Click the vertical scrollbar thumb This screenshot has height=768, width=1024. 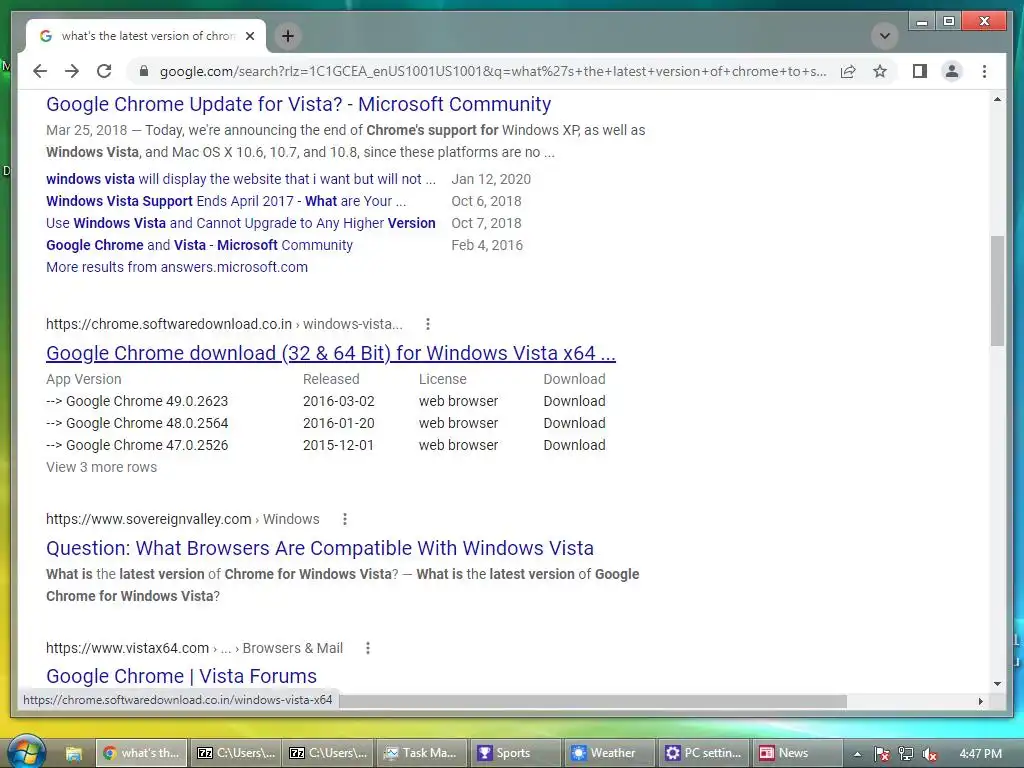click(x=997, y=291)
